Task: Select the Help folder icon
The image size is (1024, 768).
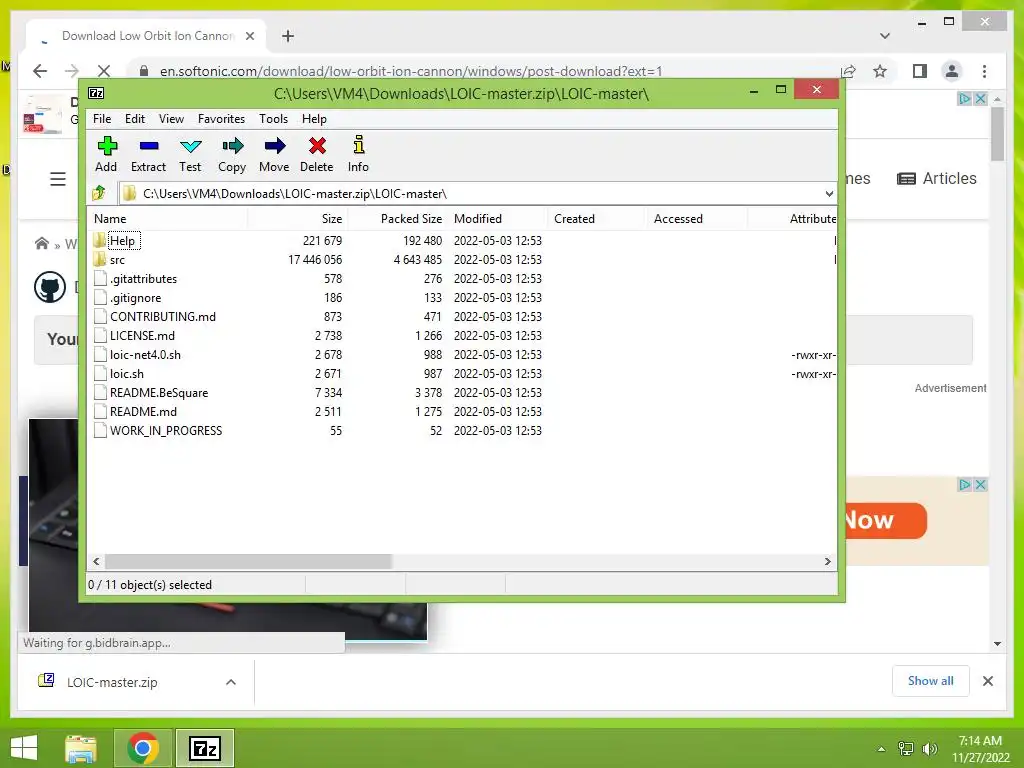Action: (x=99, y=240)
